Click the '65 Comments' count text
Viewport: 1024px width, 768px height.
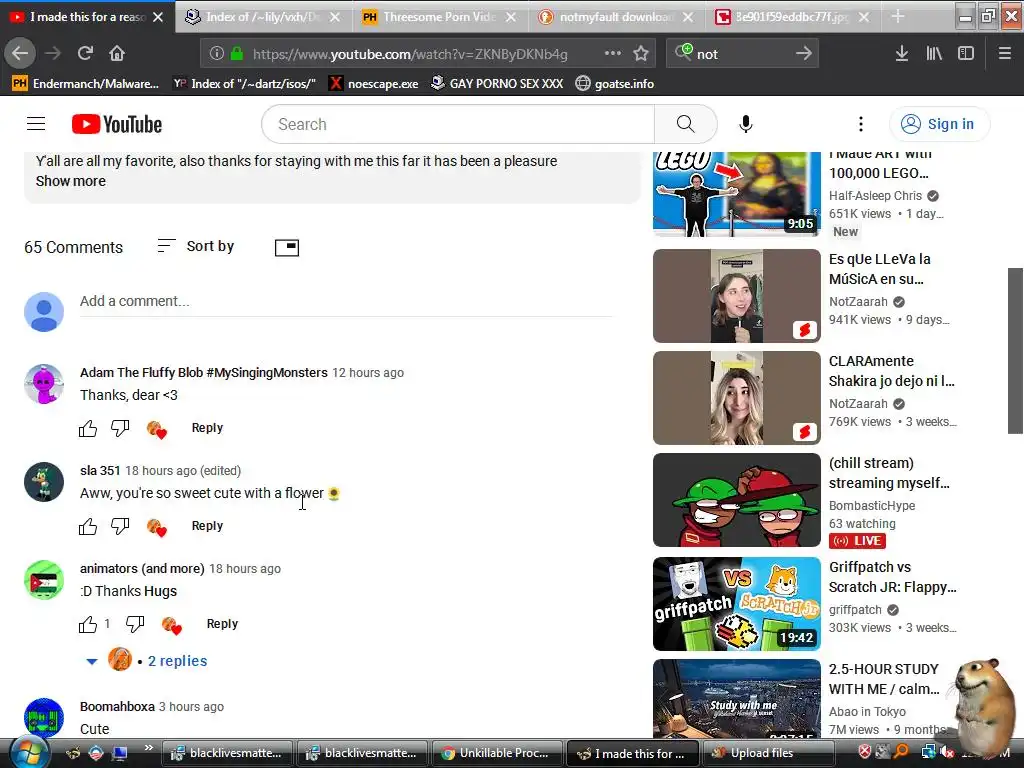74,248
